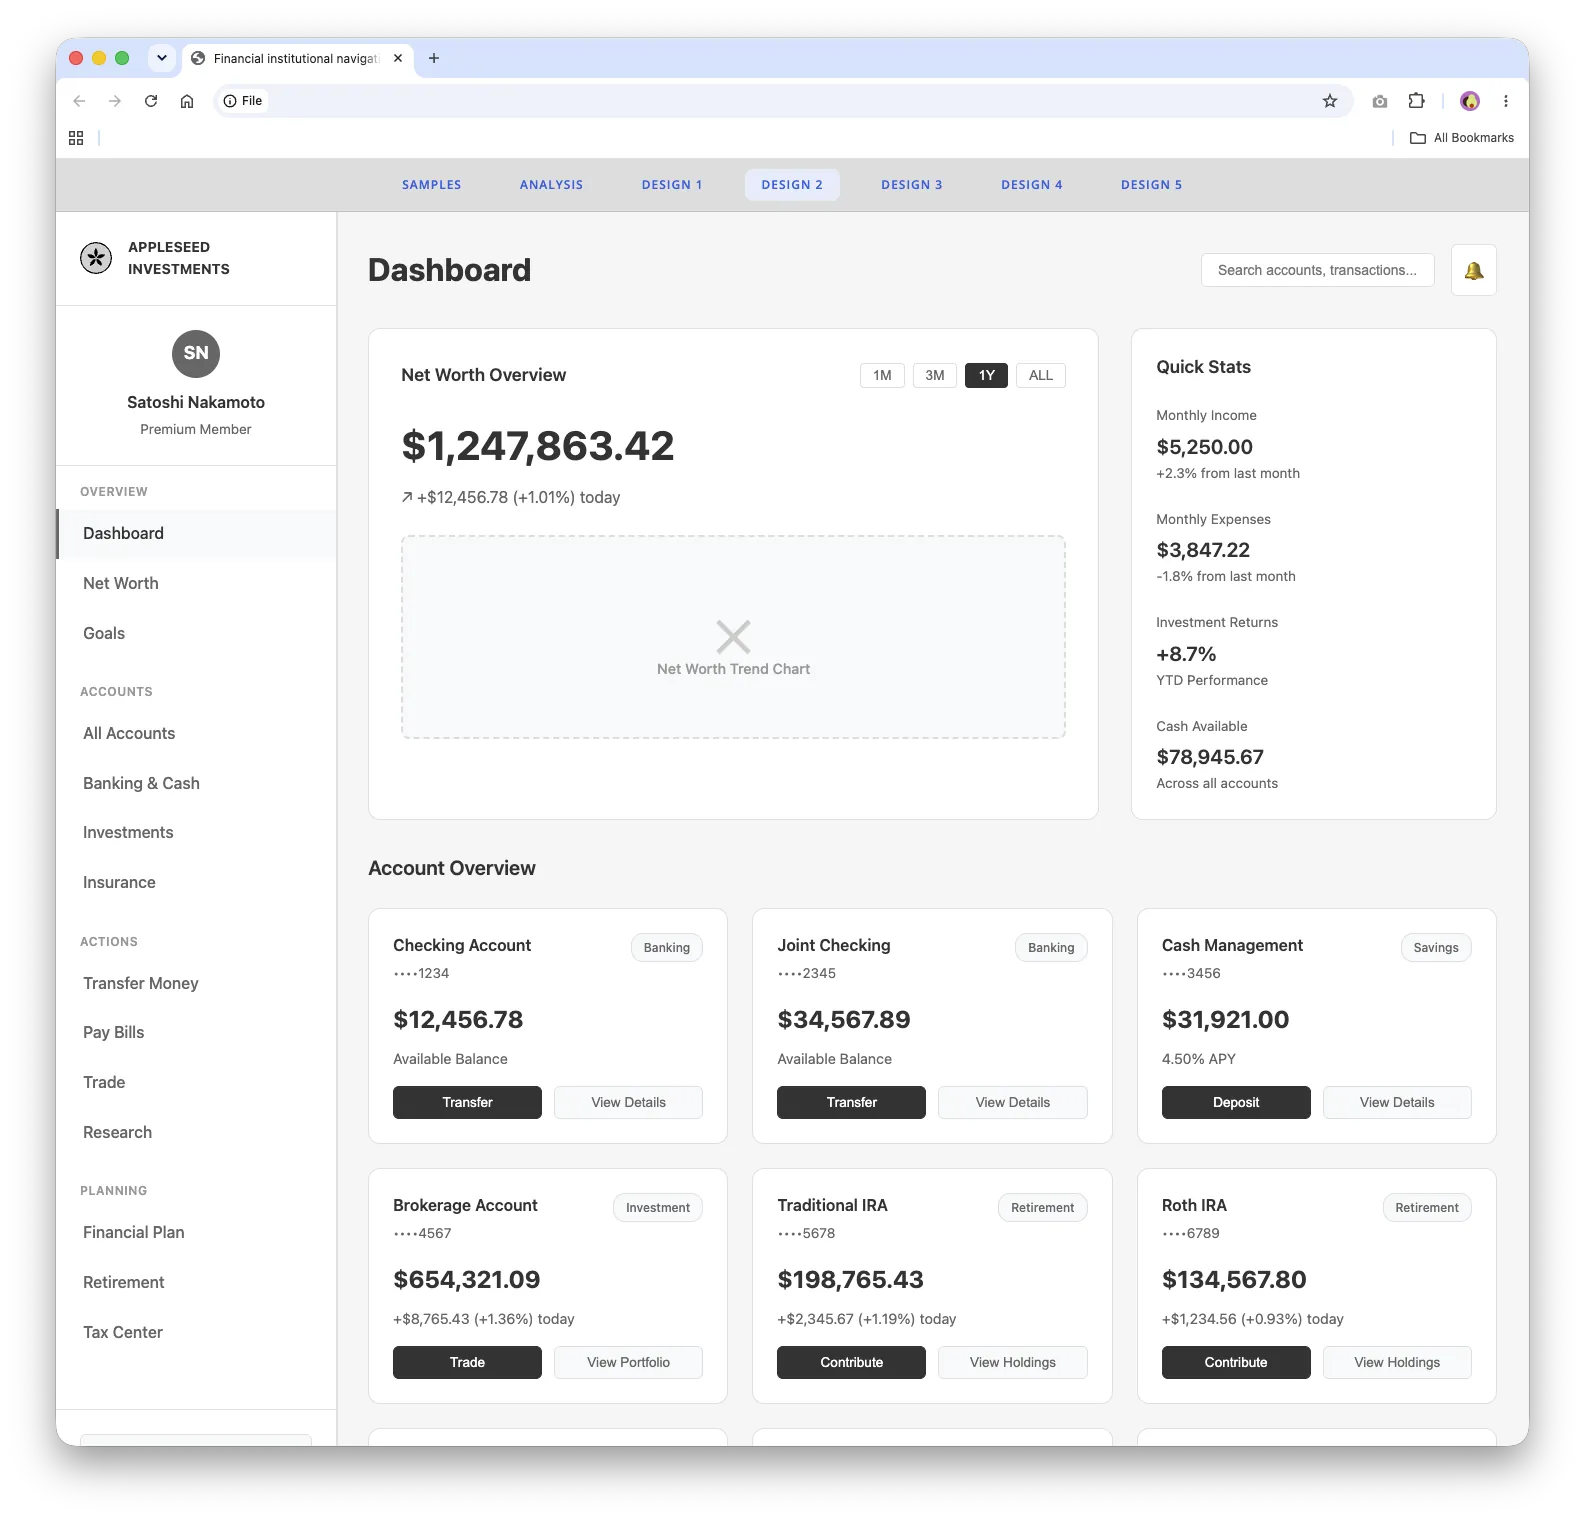1585x1520 pixels.
Task: Switch to the Design 5 tab
Action: coord(1152,185)
